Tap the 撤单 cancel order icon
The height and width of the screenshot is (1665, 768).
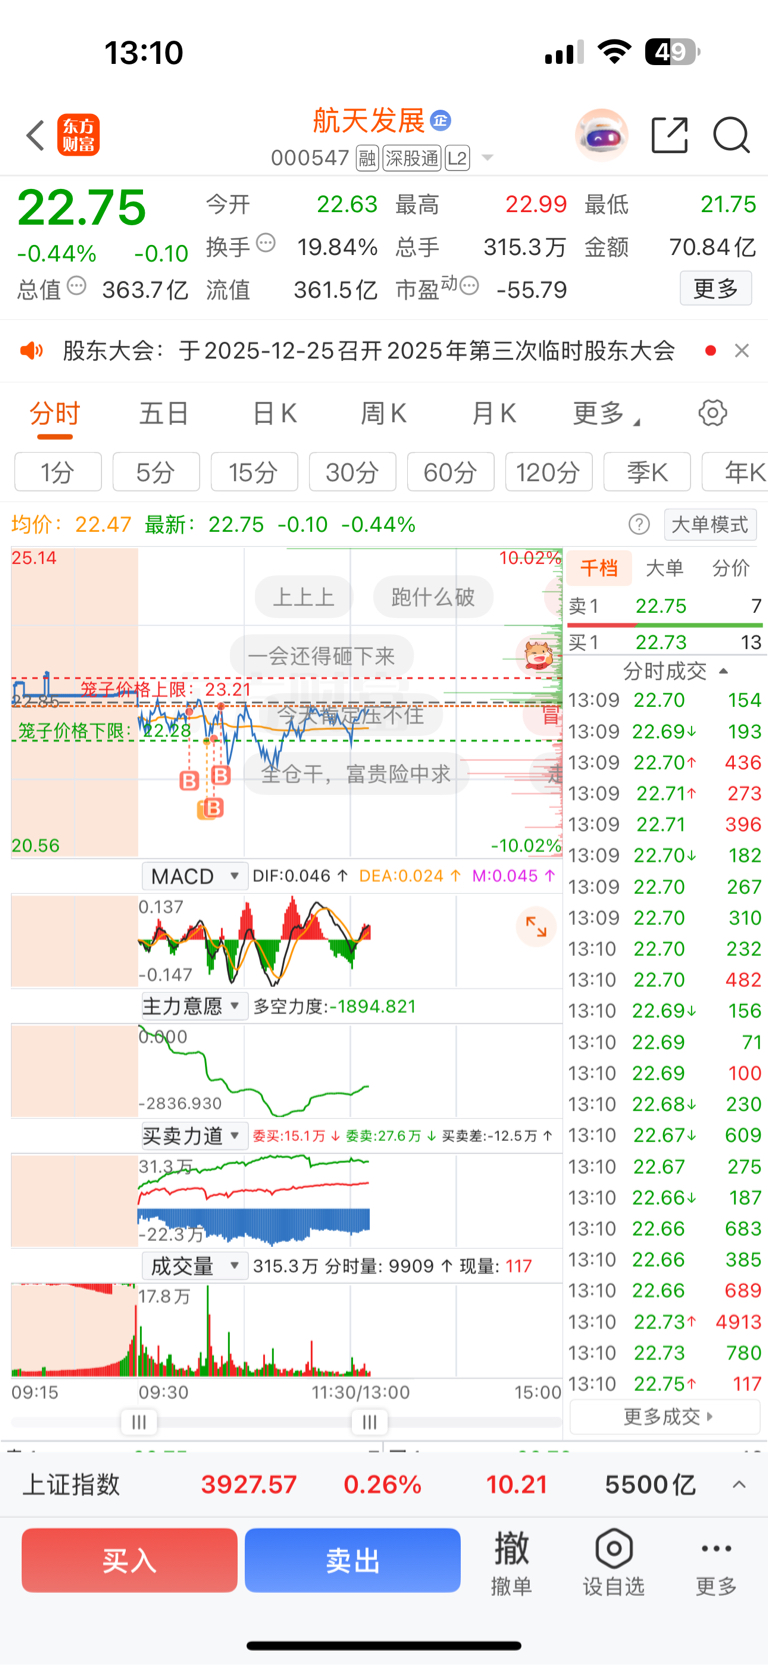pos(511,1562)
